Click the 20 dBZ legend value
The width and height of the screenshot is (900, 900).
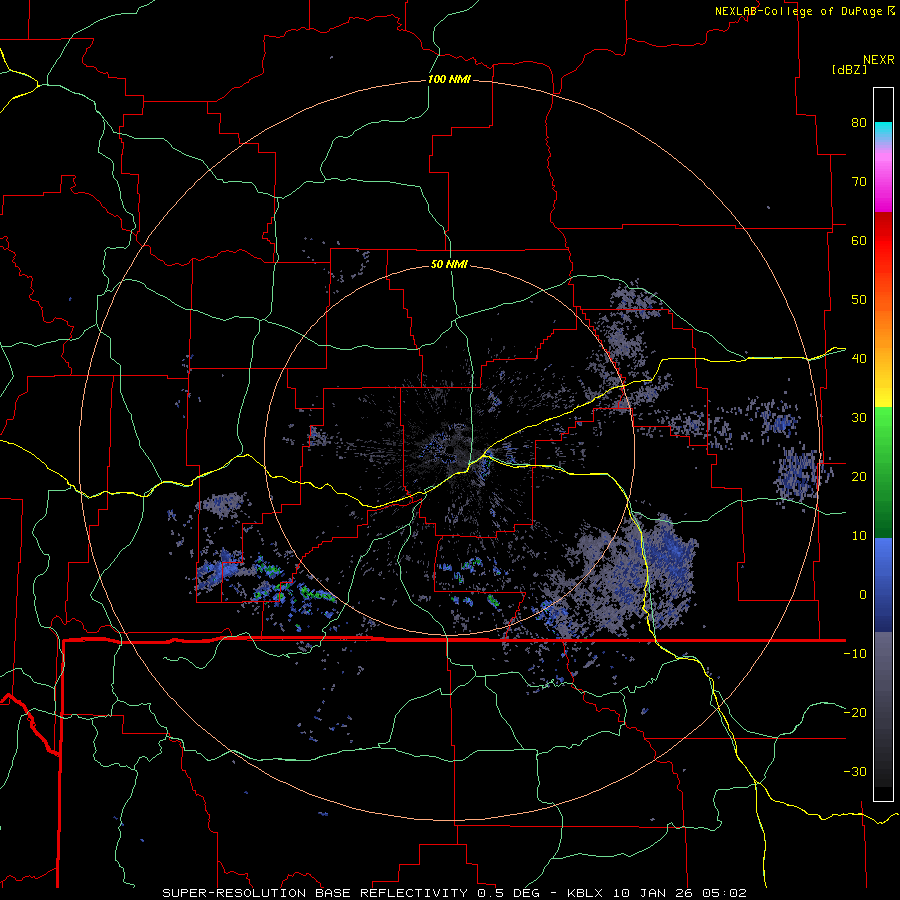click(859, 476)
